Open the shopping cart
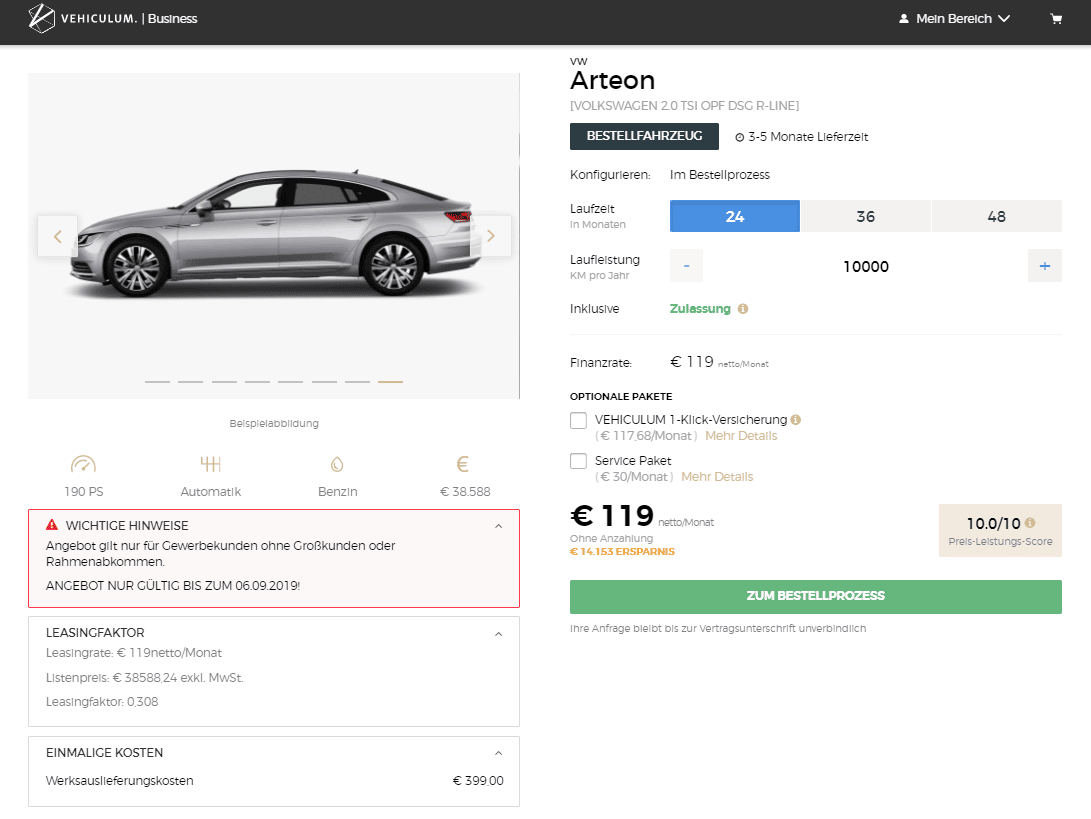This screenshot has height=819, width=1091. pyautogui.click(x=1056, y=19)
